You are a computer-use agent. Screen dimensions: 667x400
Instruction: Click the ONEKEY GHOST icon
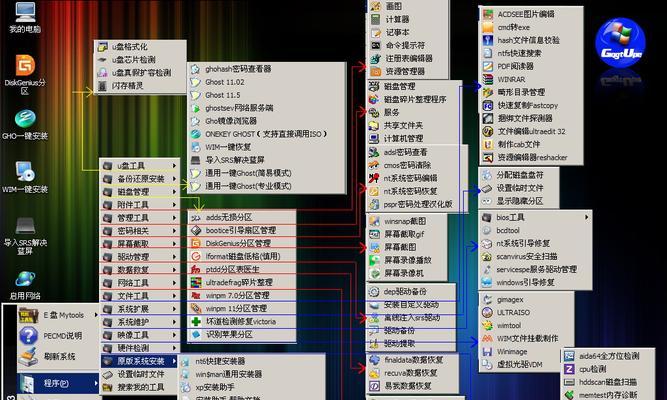click(x=195, y=134)
